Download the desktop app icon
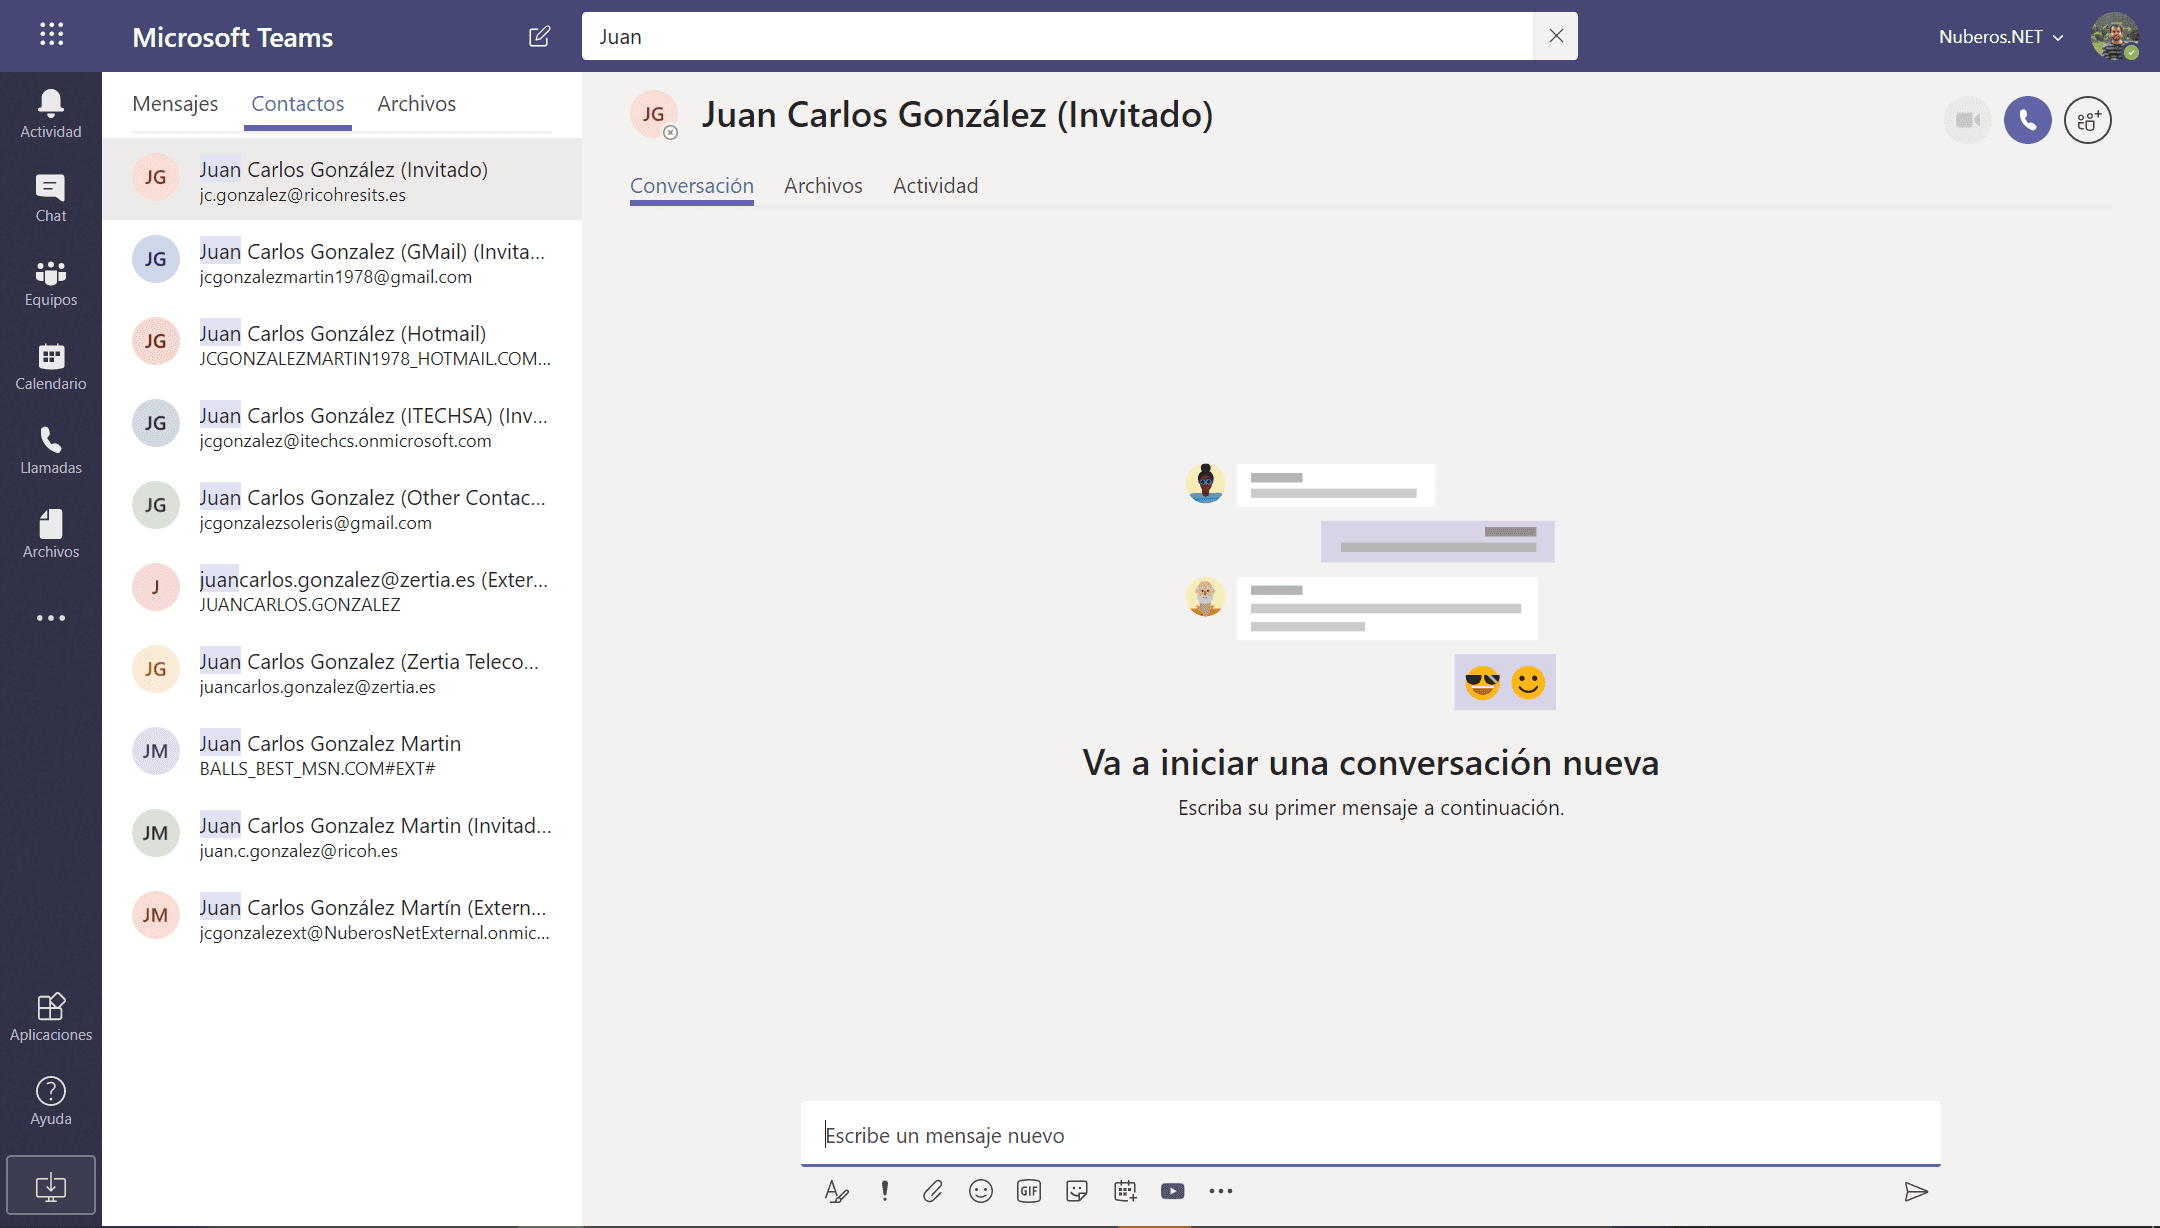The width and height of the screenshot is (2160, 1228). (51, 1186)
